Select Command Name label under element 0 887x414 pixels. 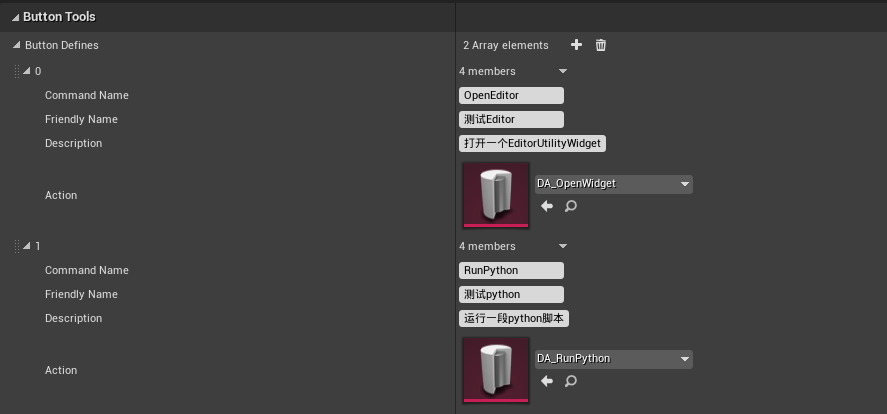(x=87, y=95)
